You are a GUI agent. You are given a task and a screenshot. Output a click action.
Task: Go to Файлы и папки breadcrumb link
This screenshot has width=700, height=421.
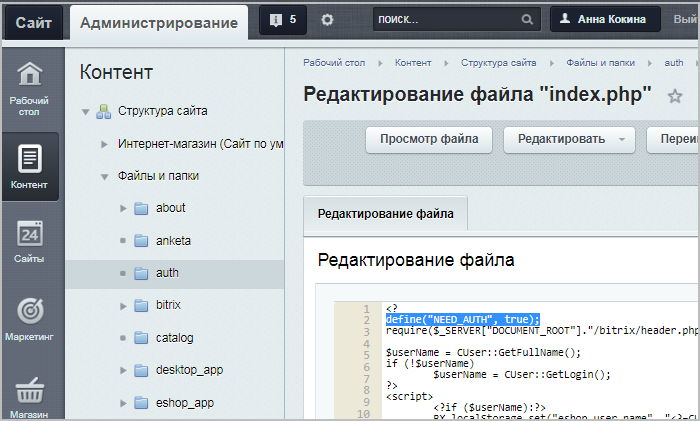(600, 63)
